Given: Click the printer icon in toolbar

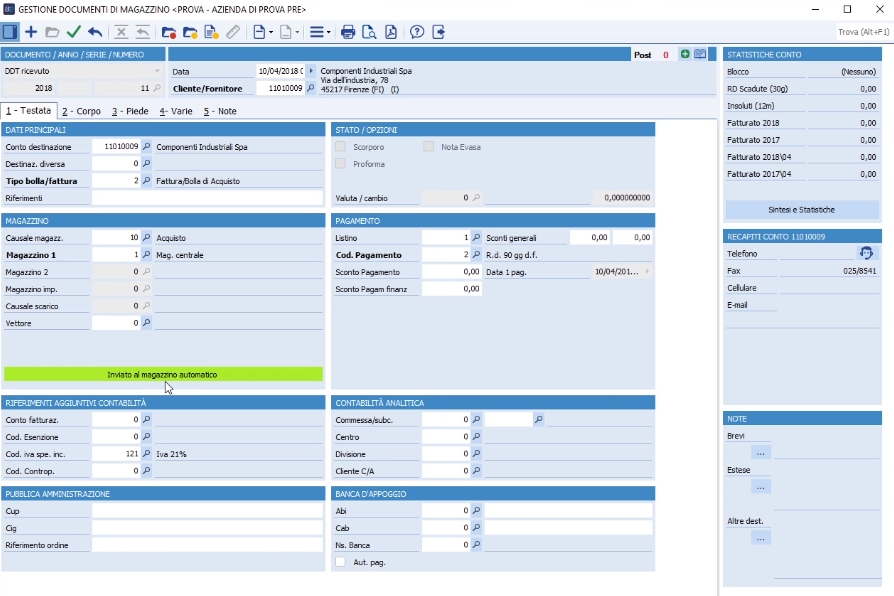Looking at the screenshot, I should (348, 32).
